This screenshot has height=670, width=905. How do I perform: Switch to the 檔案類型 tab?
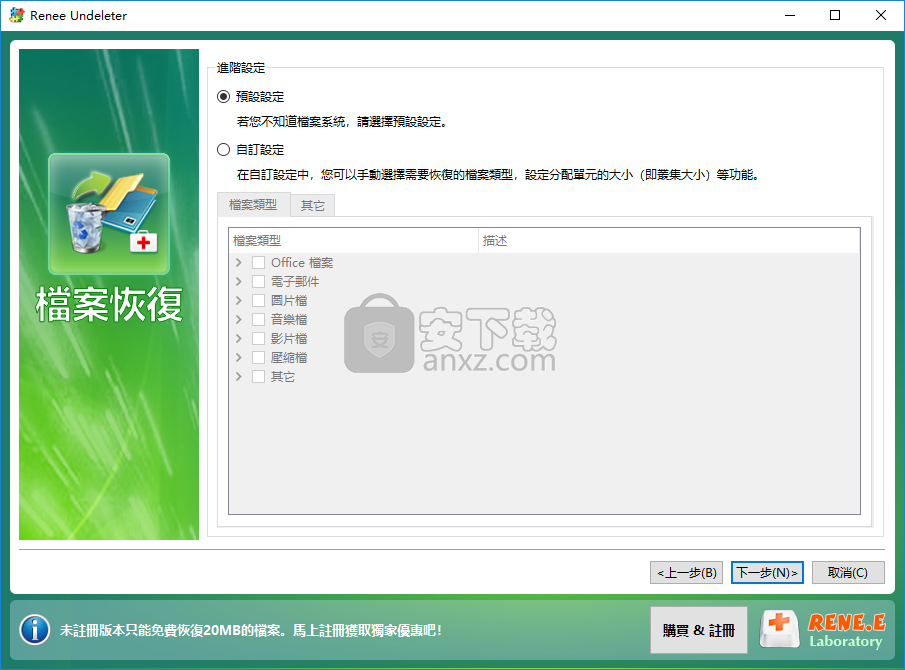[x=253, y=205]
